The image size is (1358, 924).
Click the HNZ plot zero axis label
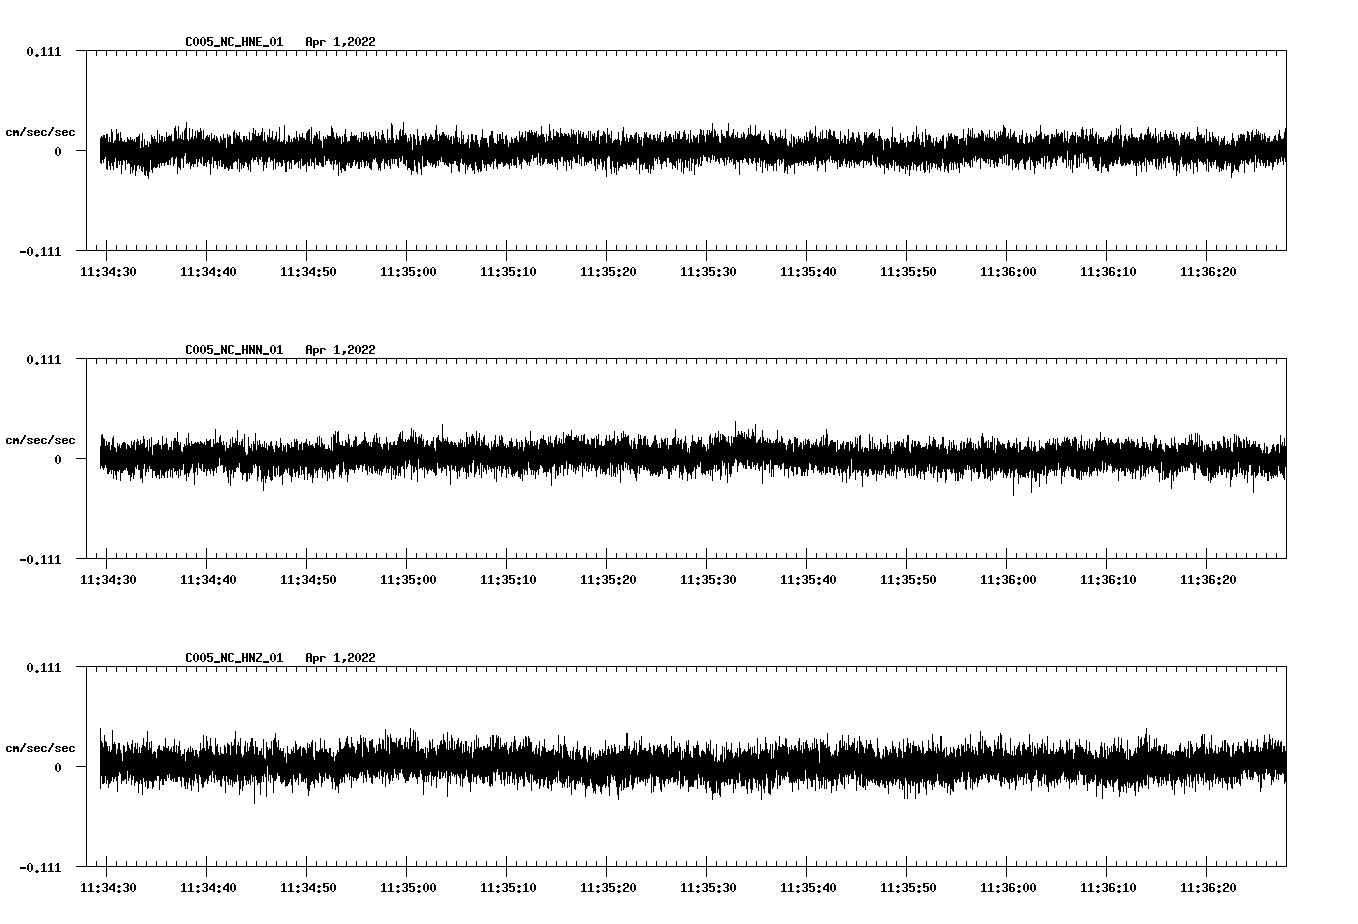point(58,768)
